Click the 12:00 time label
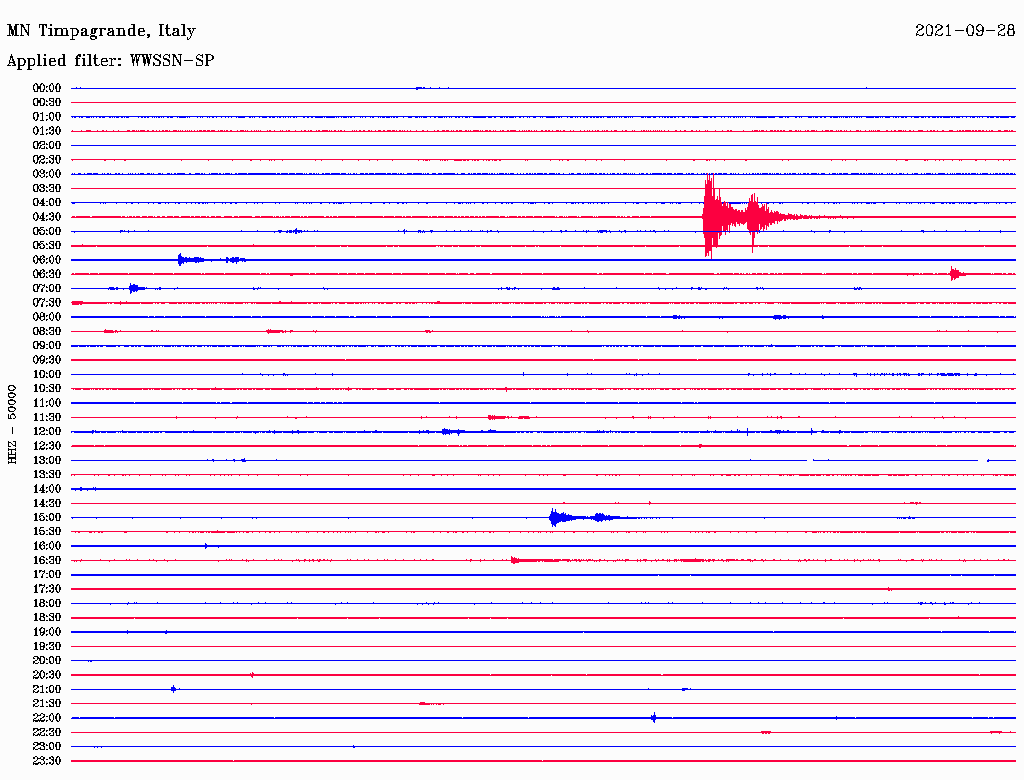The width and height of the screenshot is (1024, 780). point(47,432)
